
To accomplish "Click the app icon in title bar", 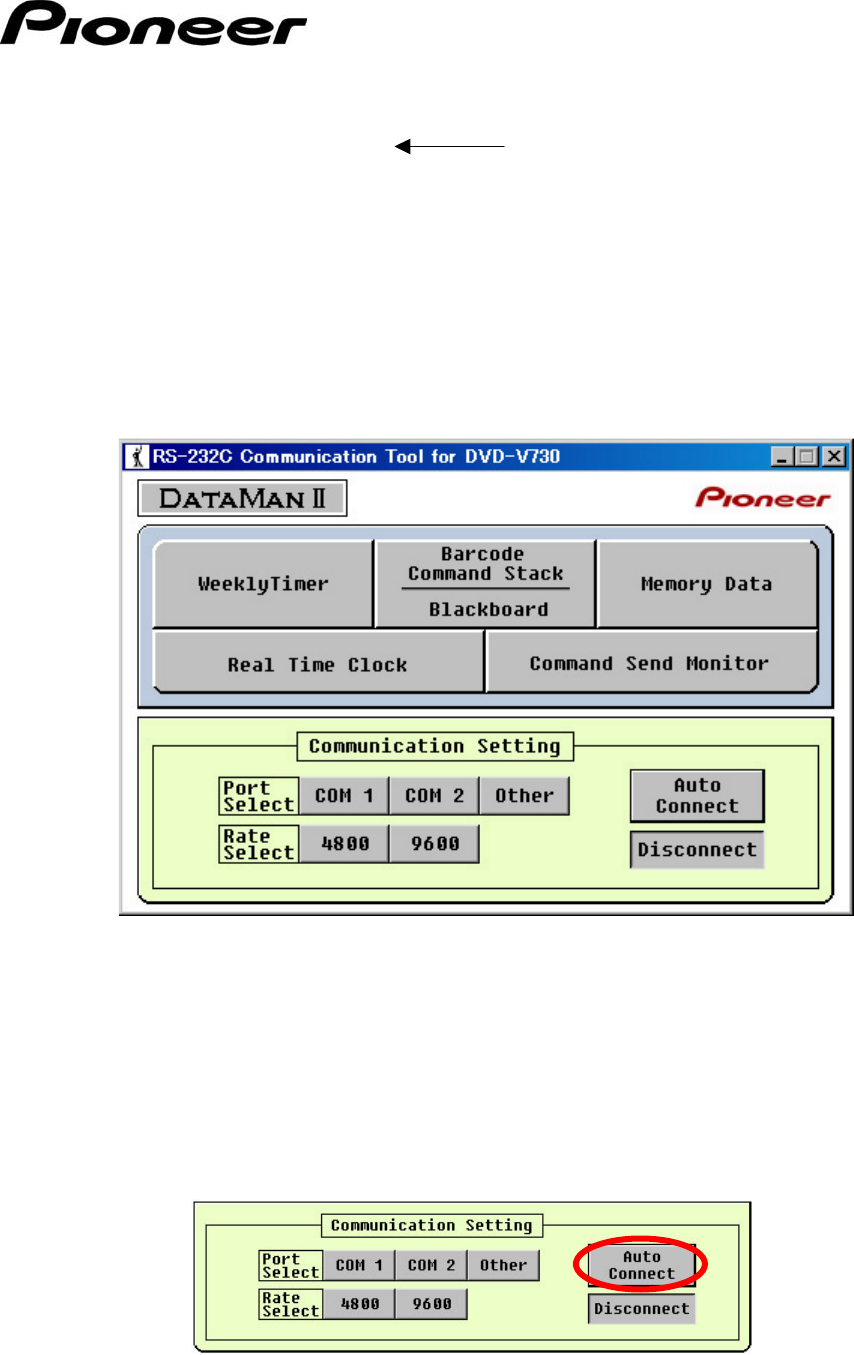I will (x=139, y=457).
